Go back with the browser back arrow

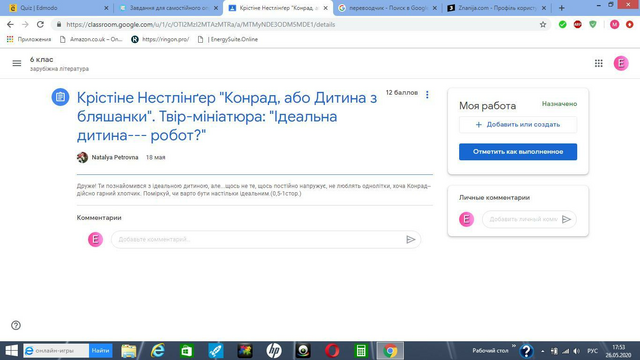pos(10,24)
